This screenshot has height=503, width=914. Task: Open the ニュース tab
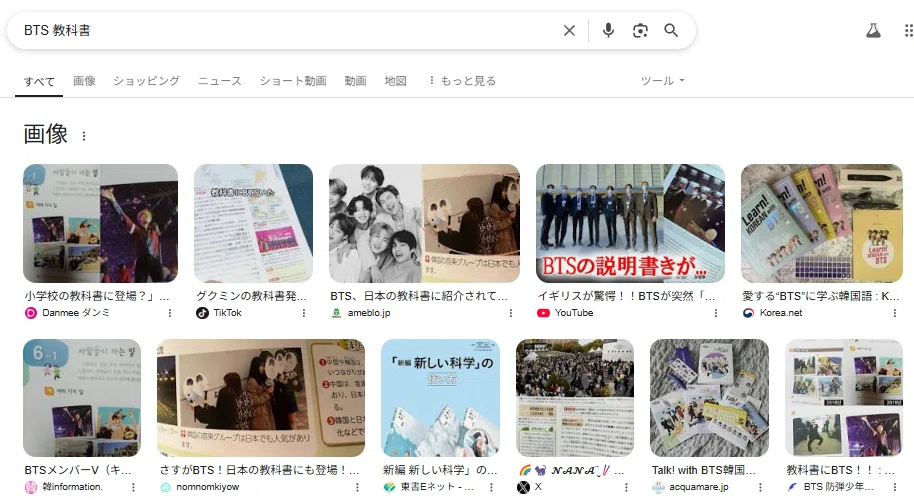pos(220,81)
